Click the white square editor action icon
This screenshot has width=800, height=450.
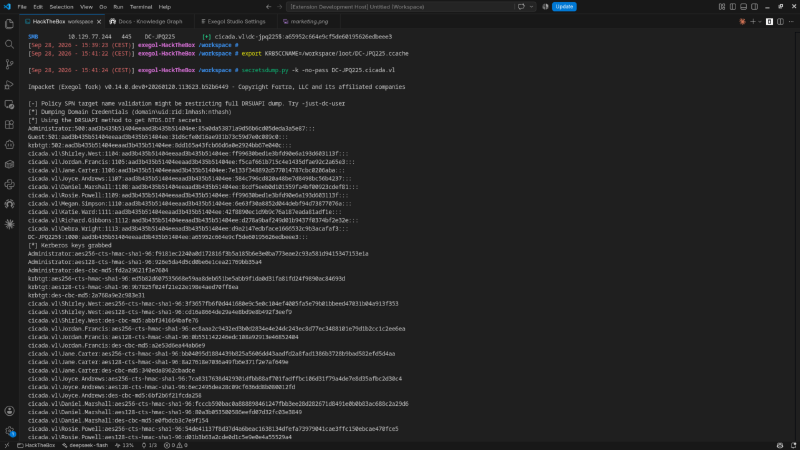click(x=769, y=21)
